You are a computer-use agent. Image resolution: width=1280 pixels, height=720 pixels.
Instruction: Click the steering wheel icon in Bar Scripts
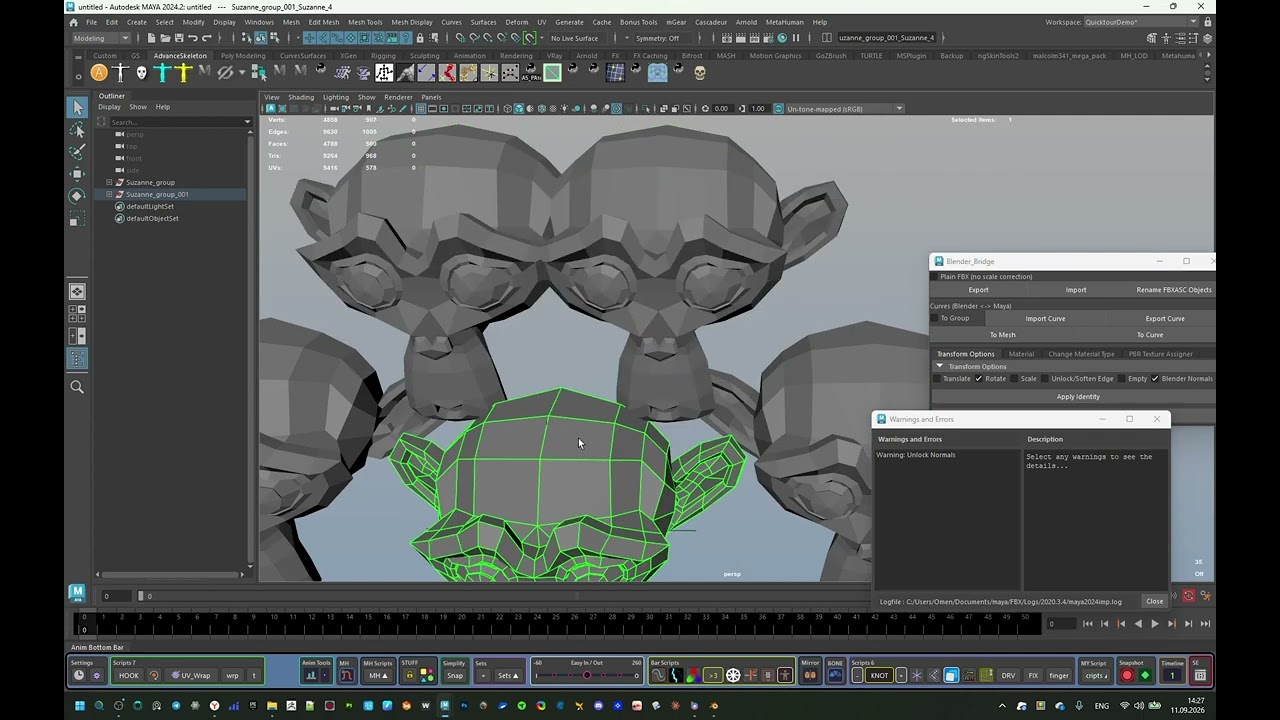(x=733, y=675)
